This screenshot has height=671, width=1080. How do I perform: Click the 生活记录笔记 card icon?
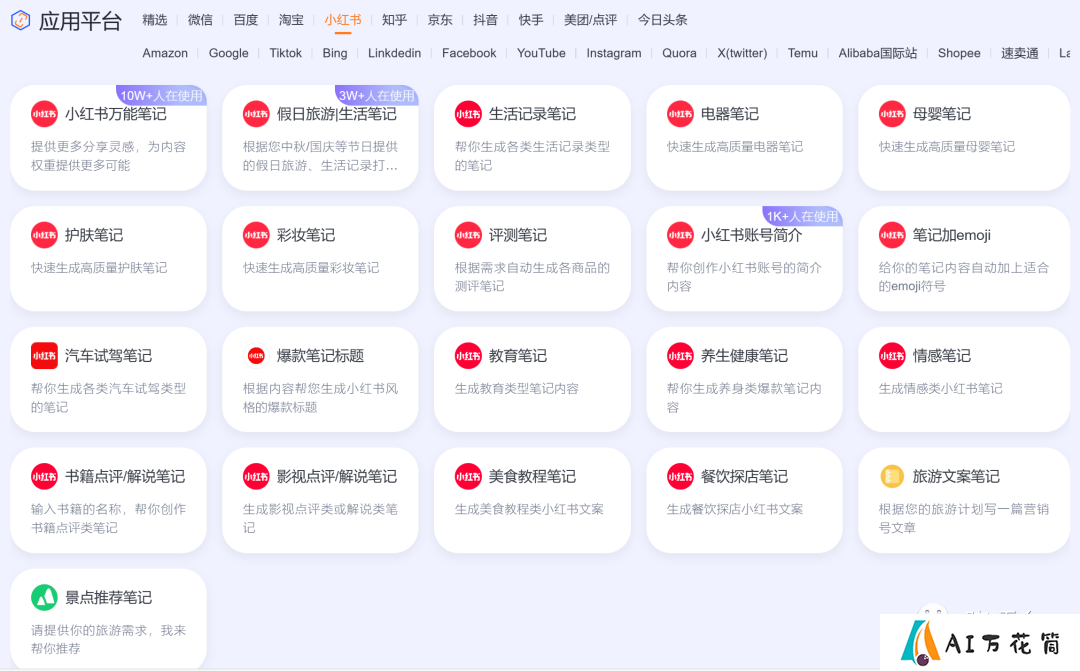[468, 114]
